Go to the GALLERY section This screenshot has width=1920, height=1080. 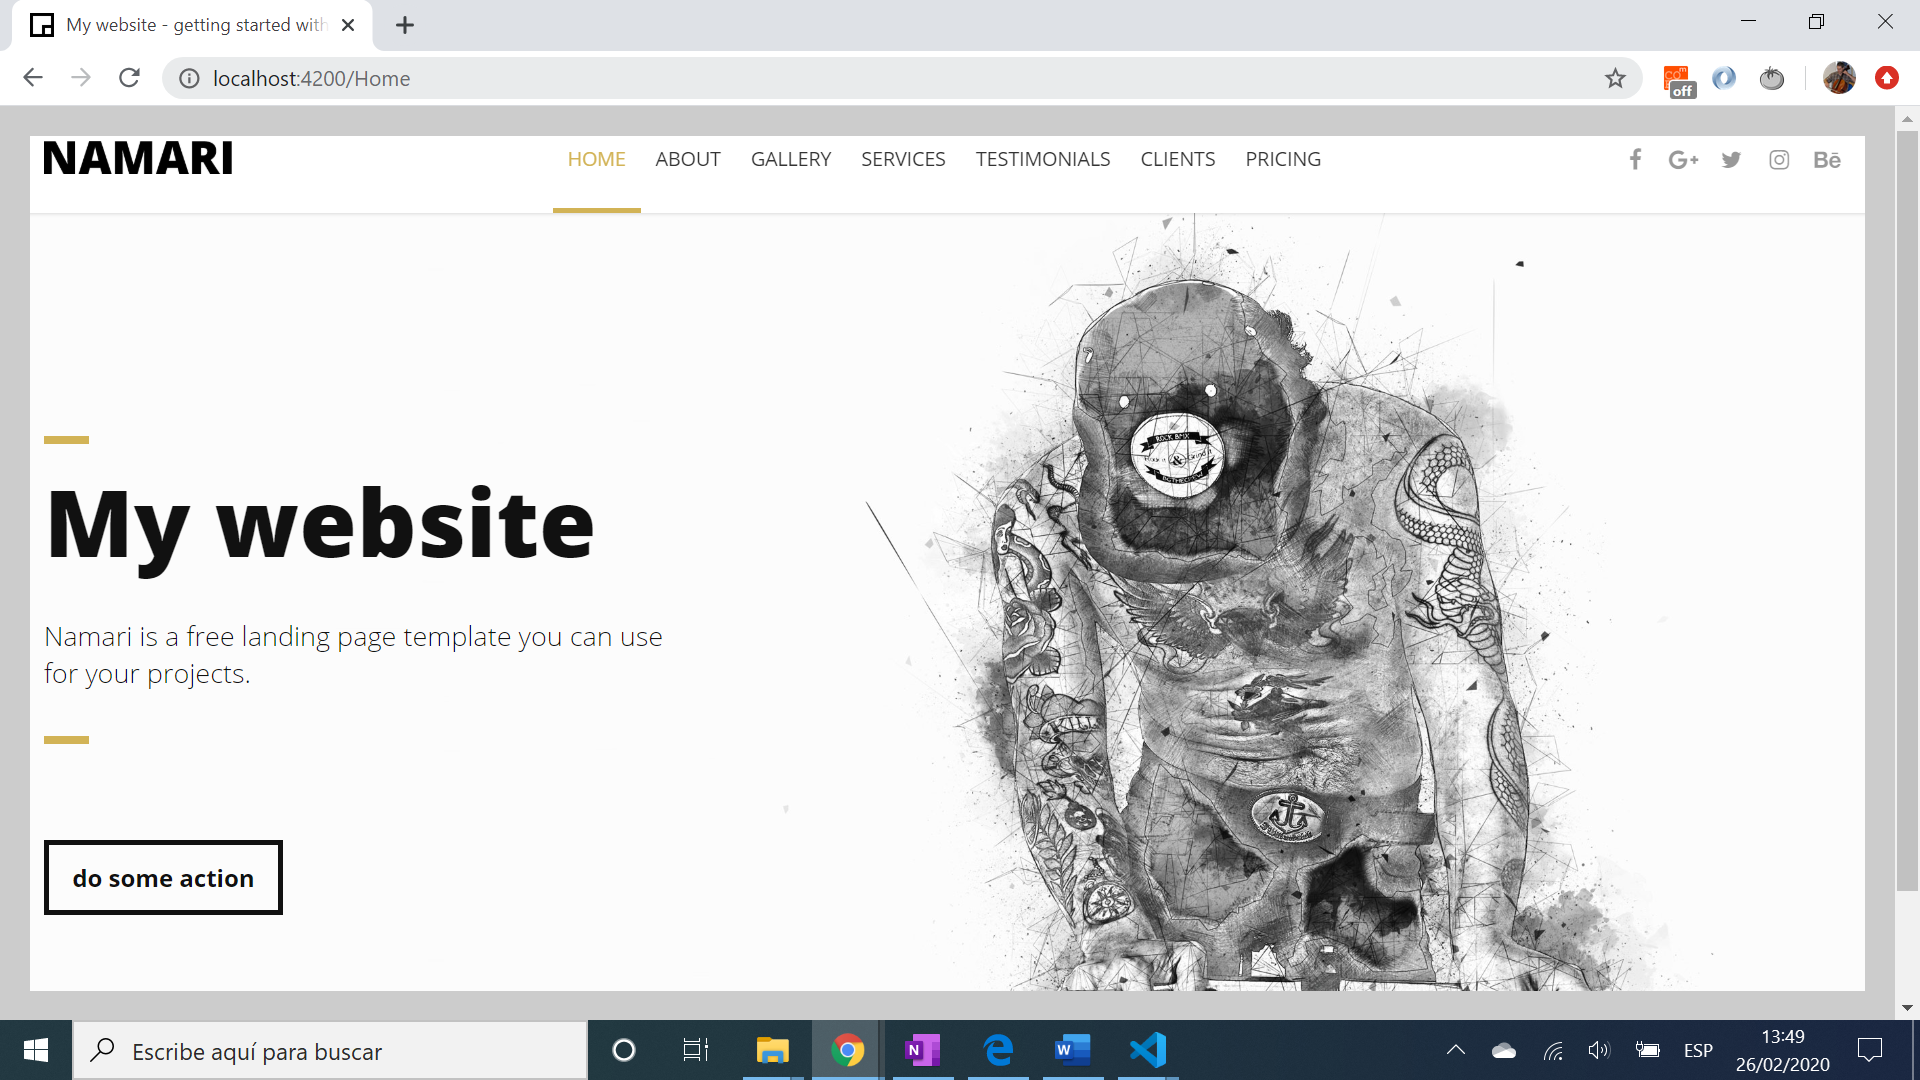coord(791,160)
